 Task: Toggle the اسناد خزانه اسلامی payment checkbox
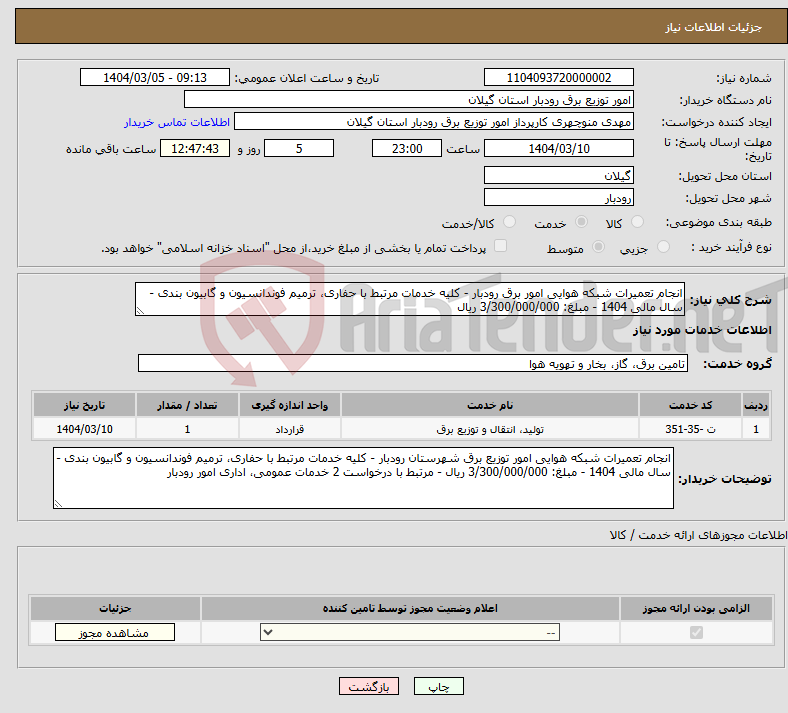500,246
